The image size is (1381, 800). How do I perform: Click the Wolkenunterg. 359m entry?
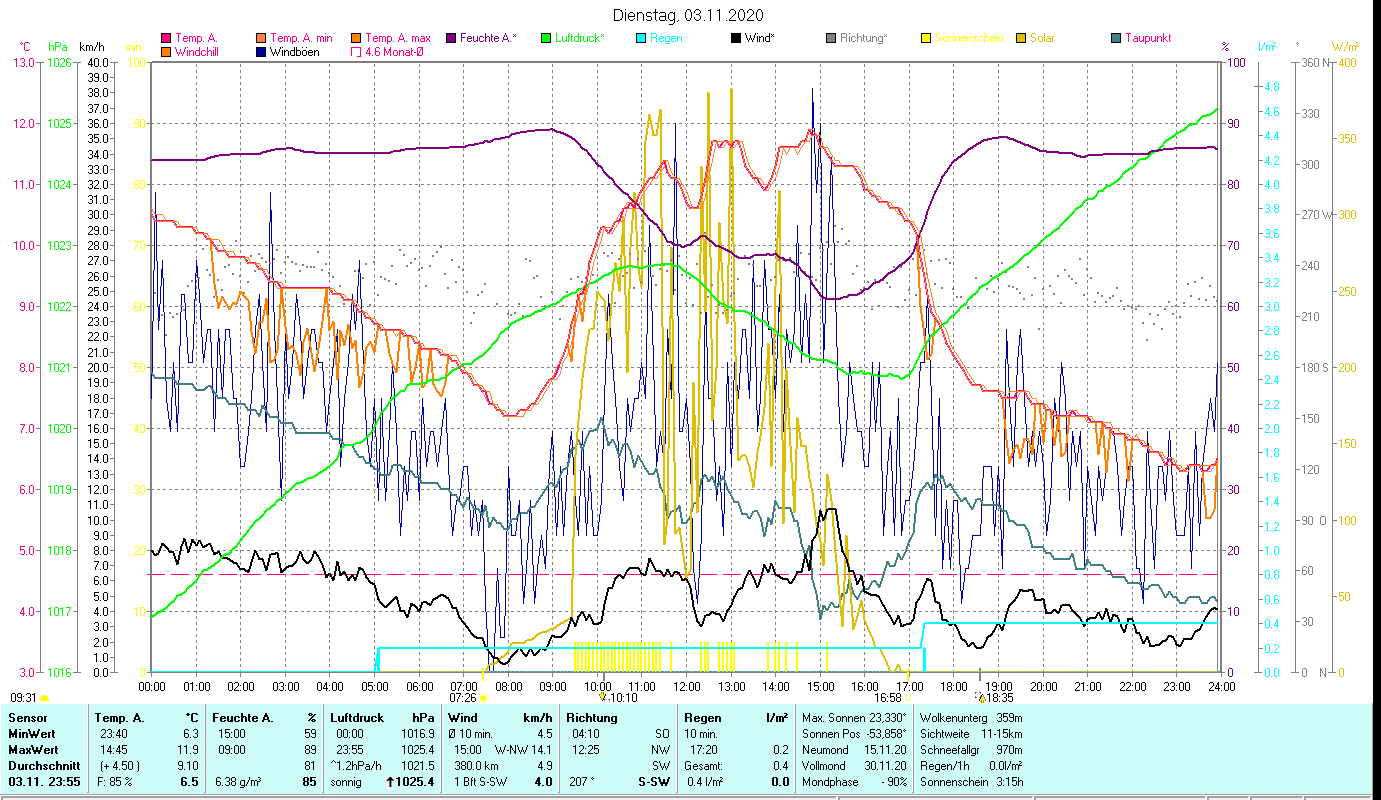[971, 718]
